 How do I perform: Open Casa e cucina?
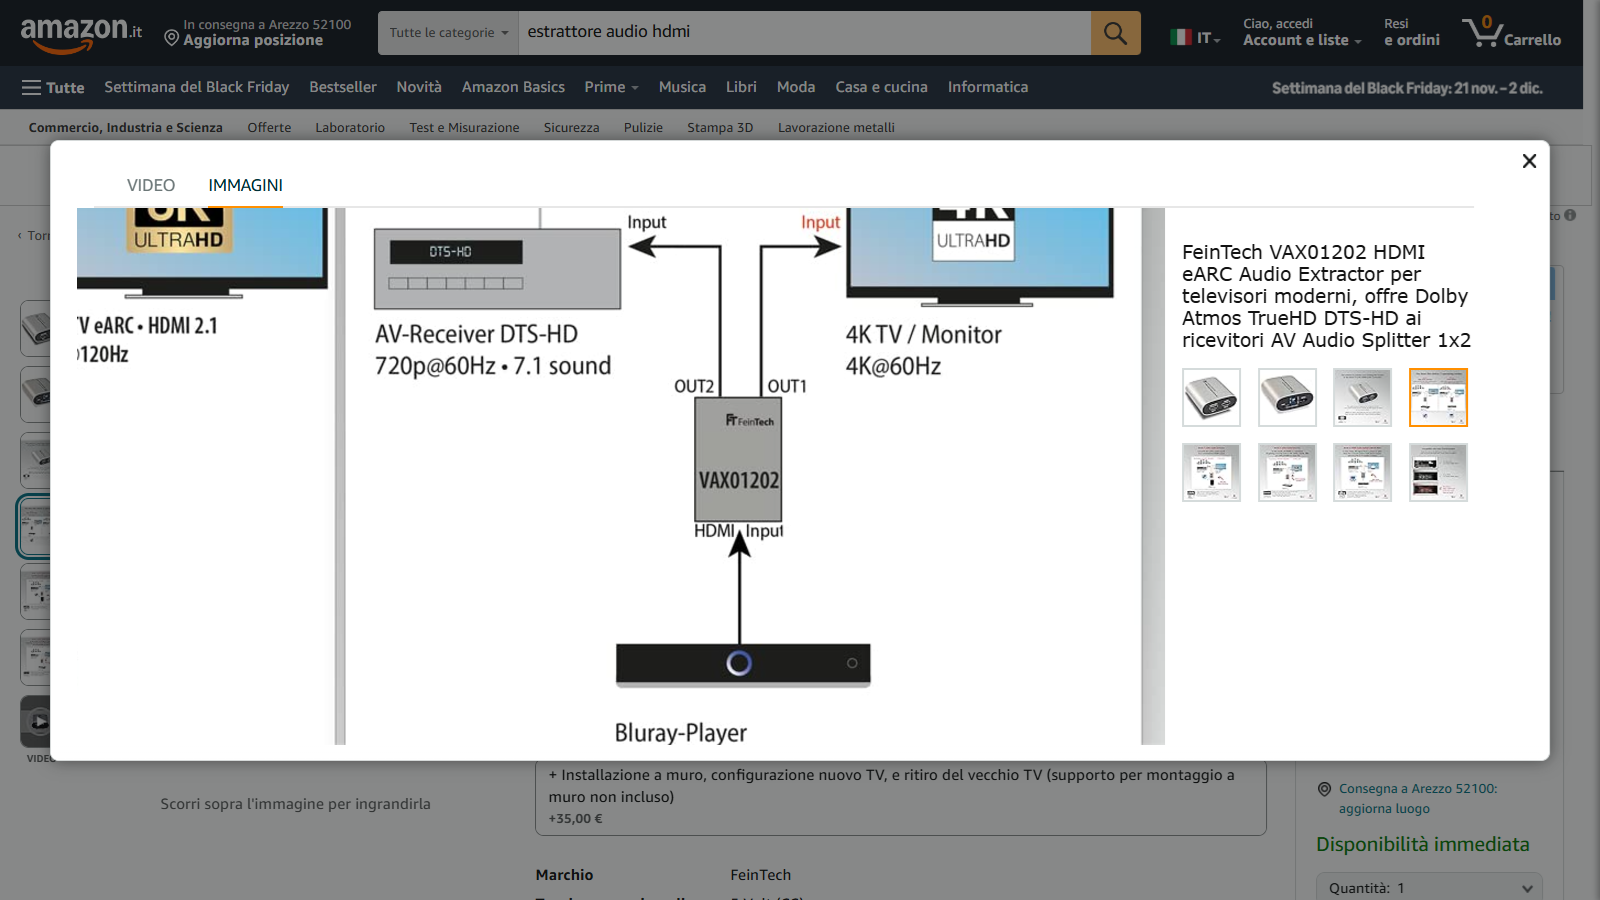(x=881, y=87)
